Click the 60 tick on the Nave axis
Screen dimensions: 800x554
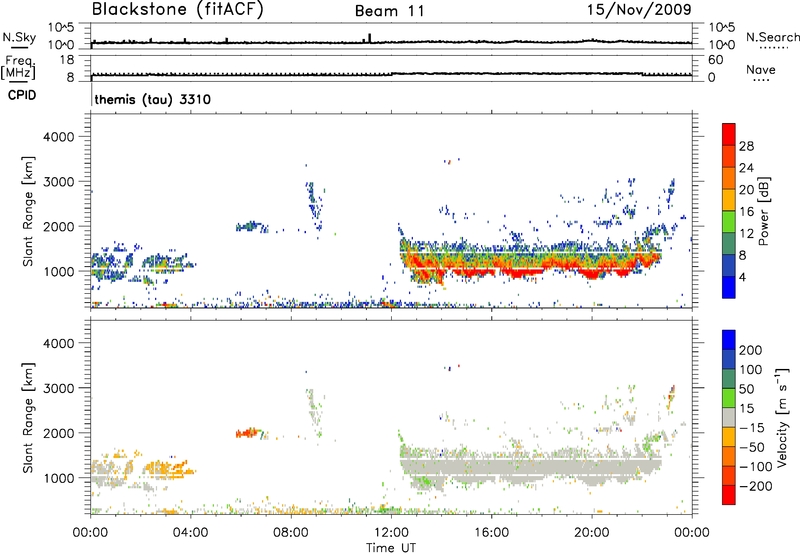(715, 60)
